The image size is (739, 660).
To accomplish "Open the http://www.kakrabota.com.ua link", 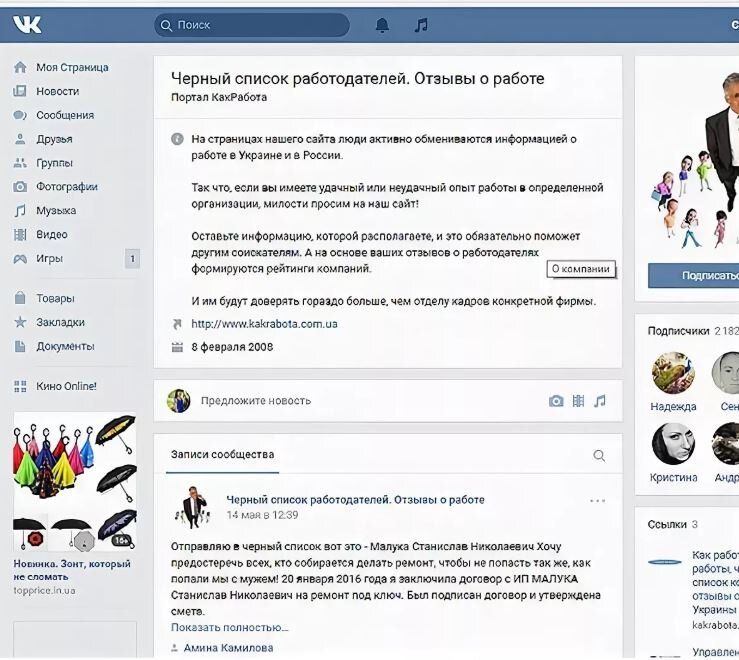I will click(x=264, y=324).
